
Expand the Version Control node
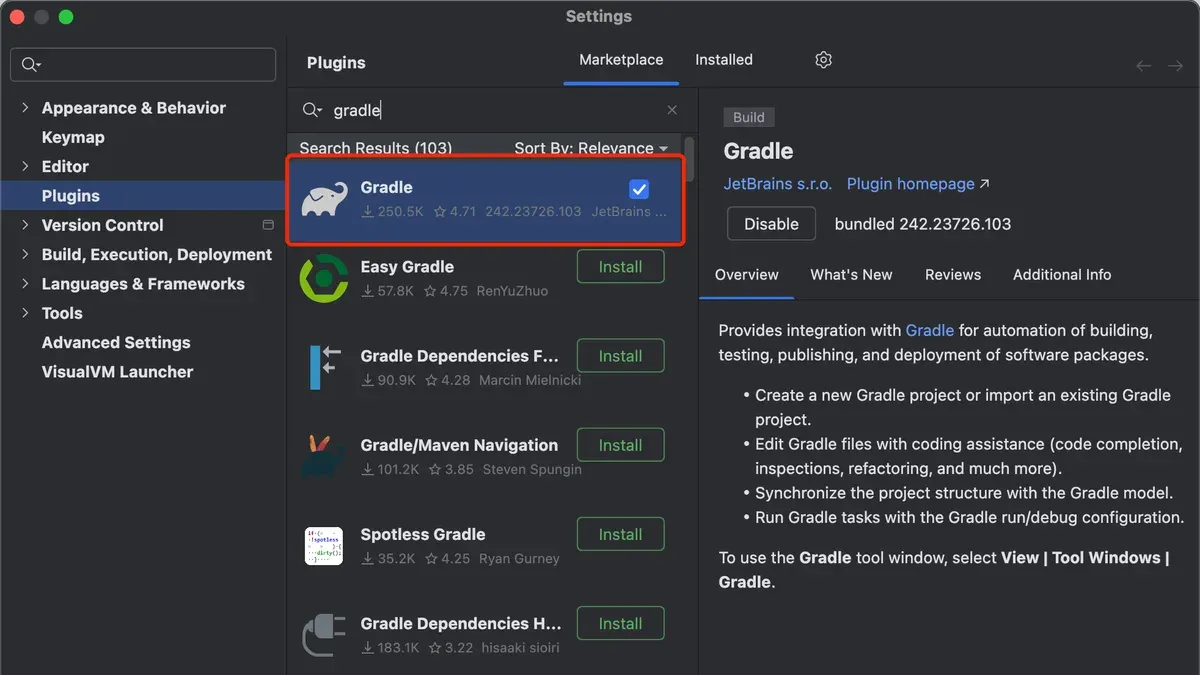point(25,225)
